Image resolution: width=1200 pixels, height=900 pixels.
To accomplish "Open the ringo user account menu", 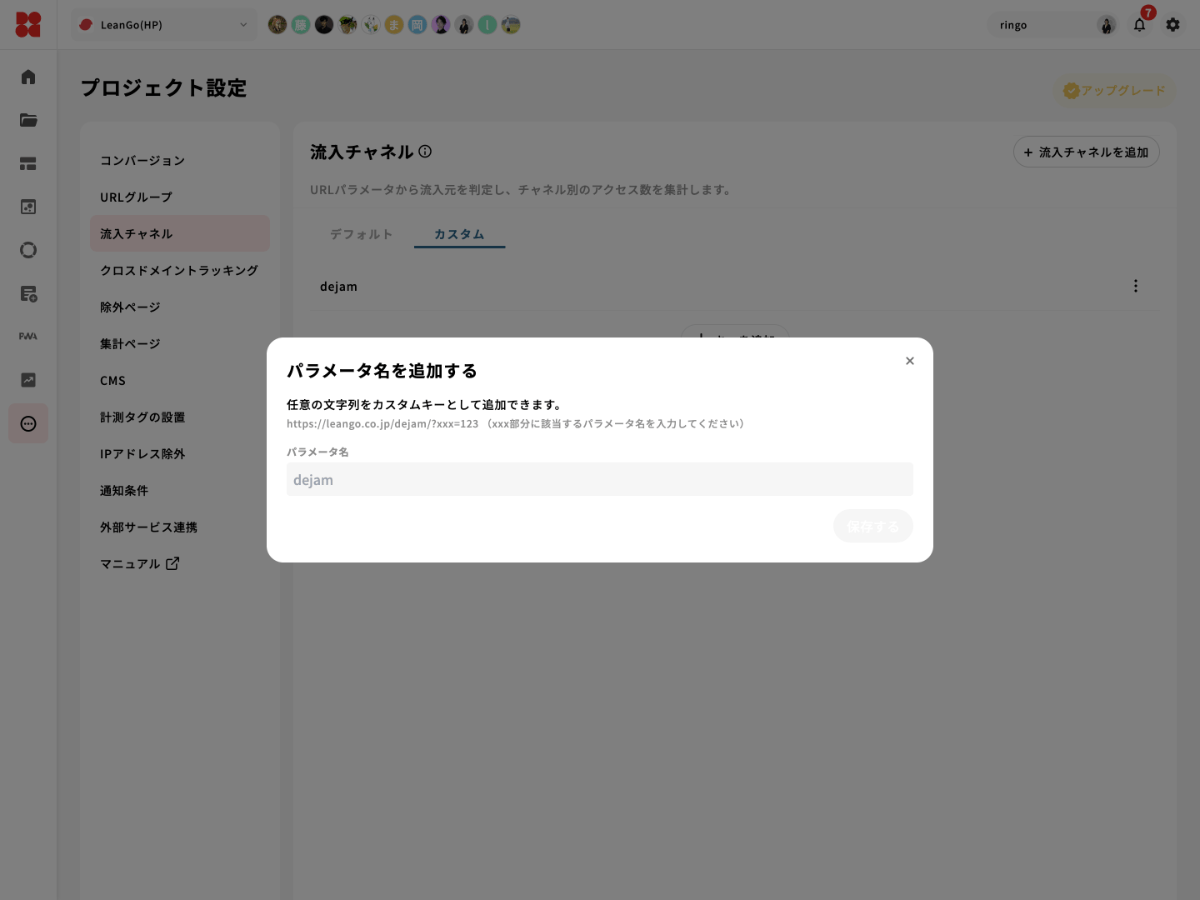I will pos(1053,25).
